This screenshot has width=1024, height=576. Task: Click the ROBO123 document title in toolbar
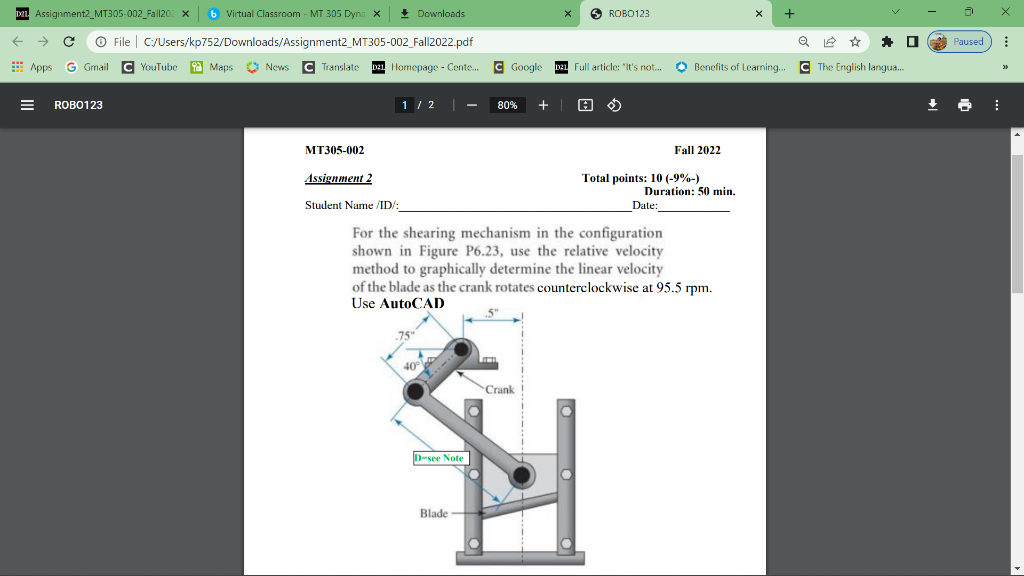point(78,105)
